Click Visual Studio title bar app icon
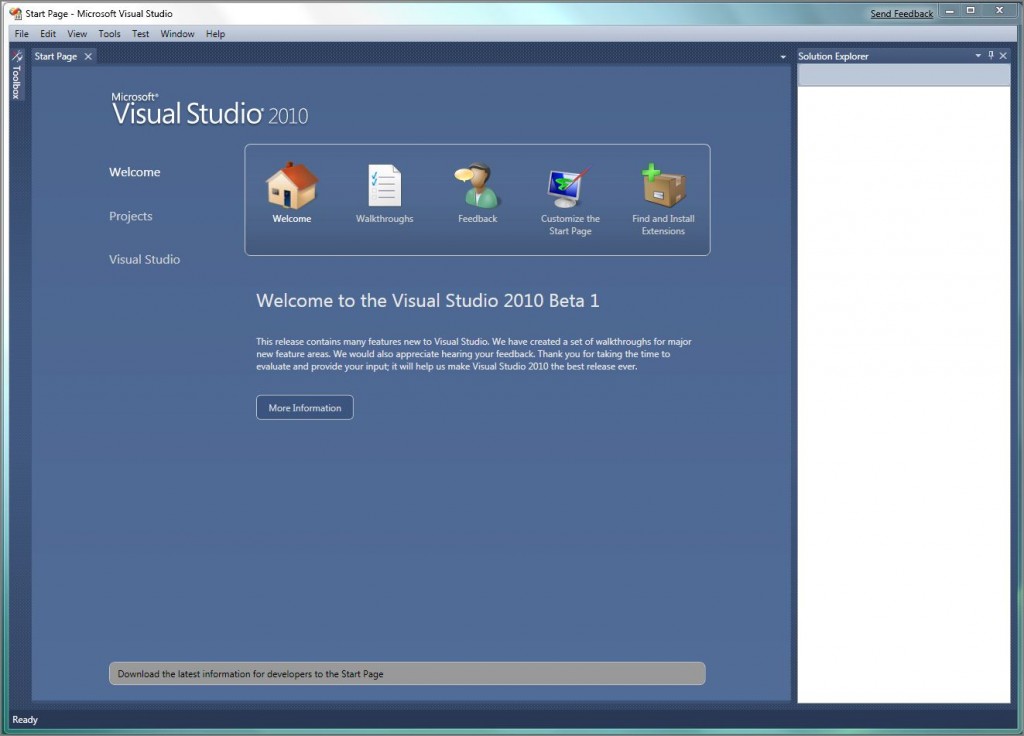 16,13
